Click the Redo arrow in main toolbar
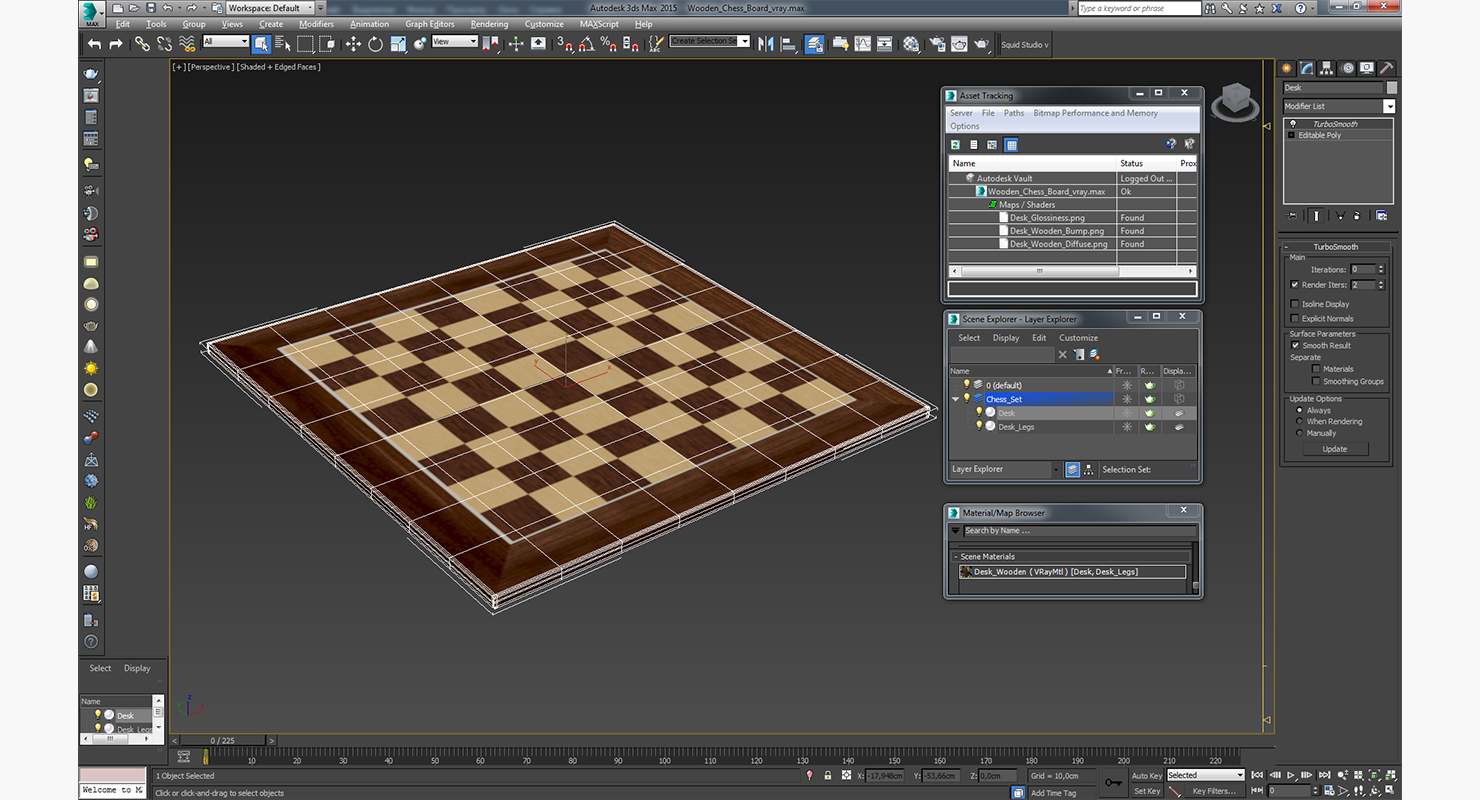This screenshot has height=800, width=1480. point(116,44)
